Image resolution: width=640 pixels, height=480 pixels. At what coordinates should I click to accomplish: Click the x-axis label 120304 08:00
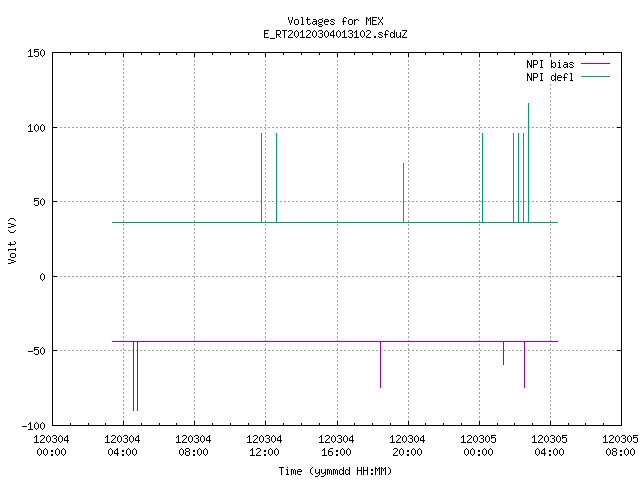click(193, 445)
